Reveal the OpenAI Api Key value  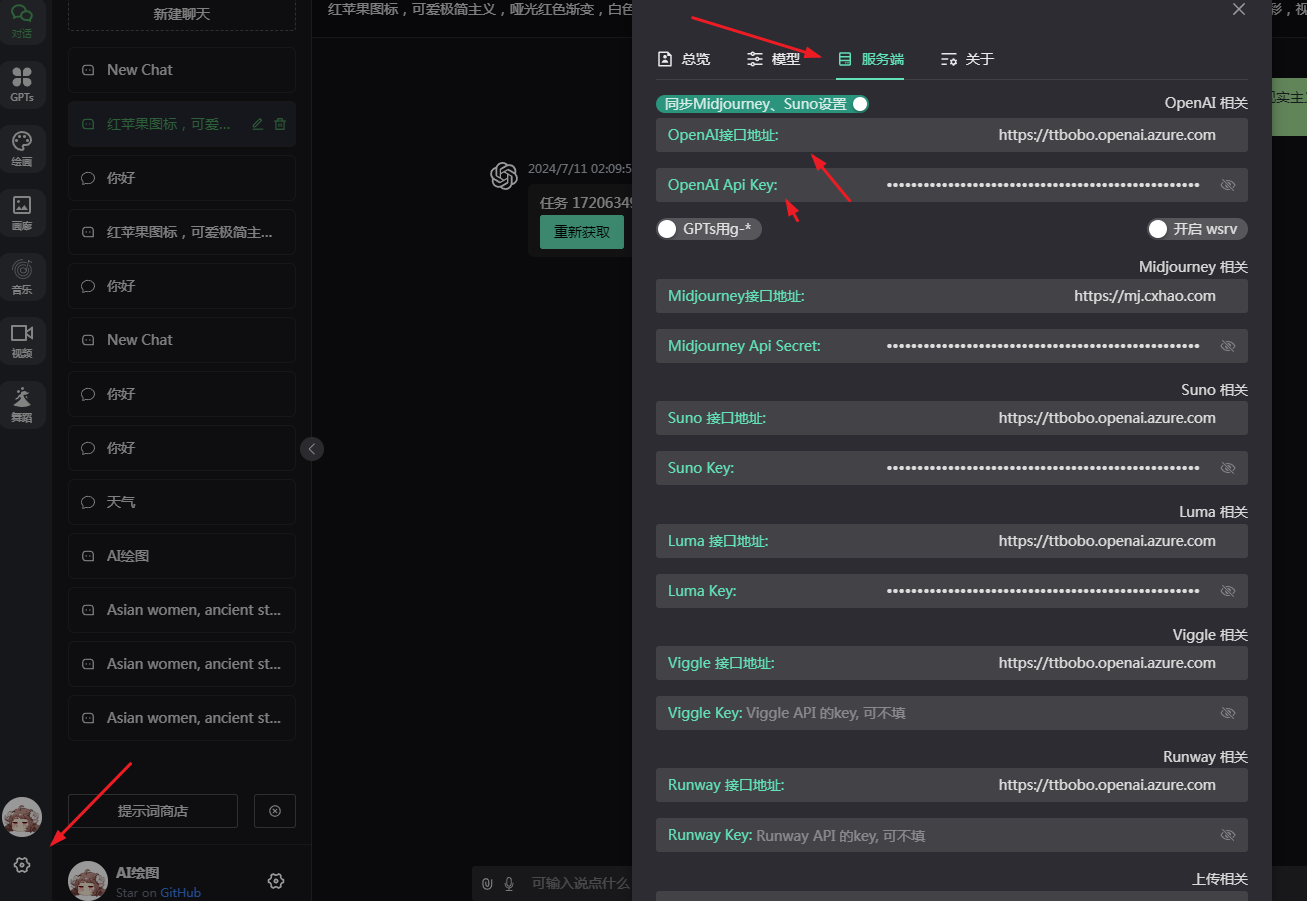coord(1228,185)
